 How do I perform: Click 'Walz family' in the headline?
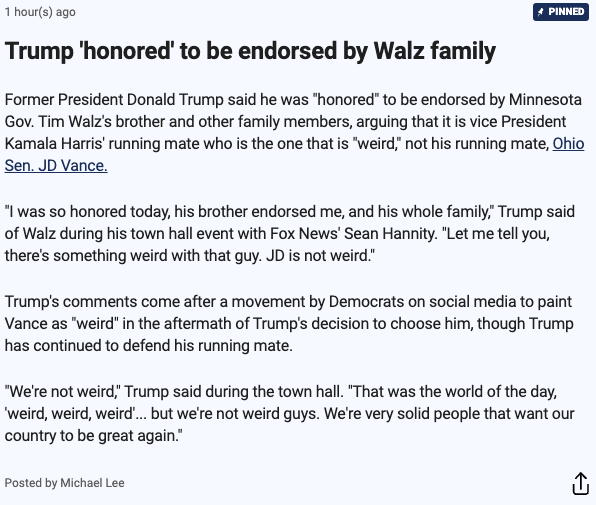coord(435,51)
